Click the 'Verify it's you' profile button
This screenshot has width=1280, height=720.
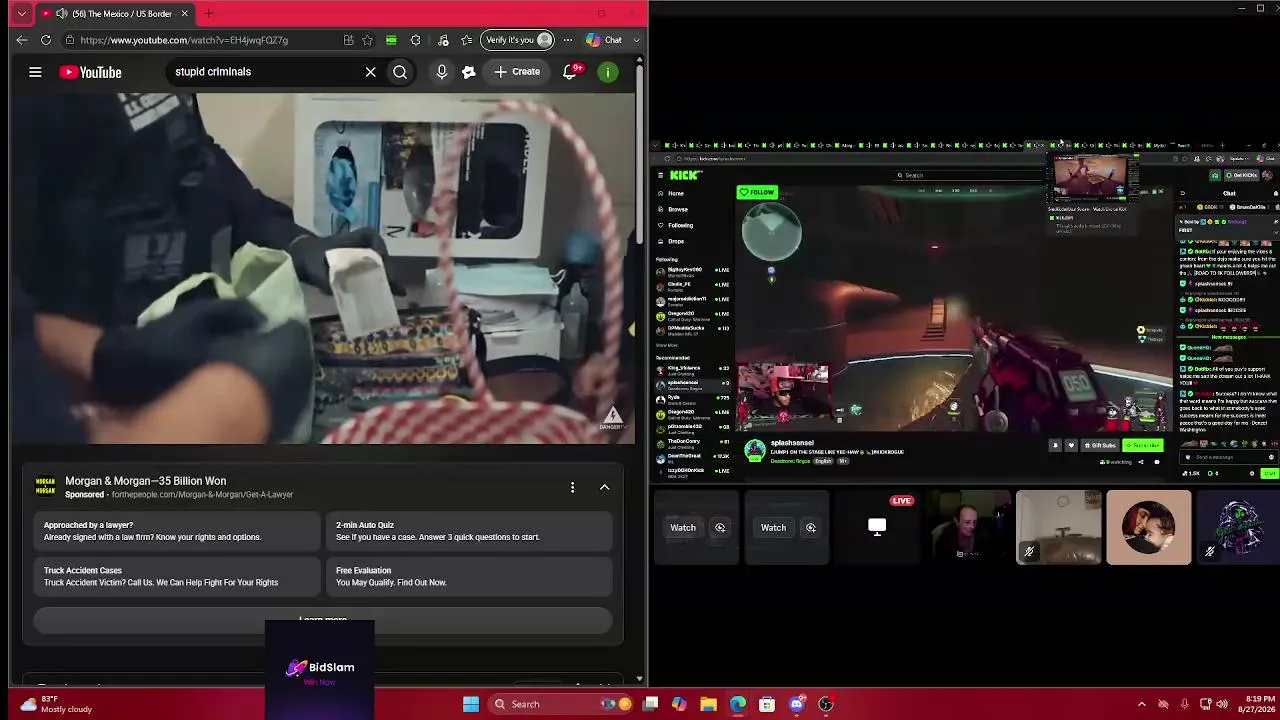coord(517,40)
